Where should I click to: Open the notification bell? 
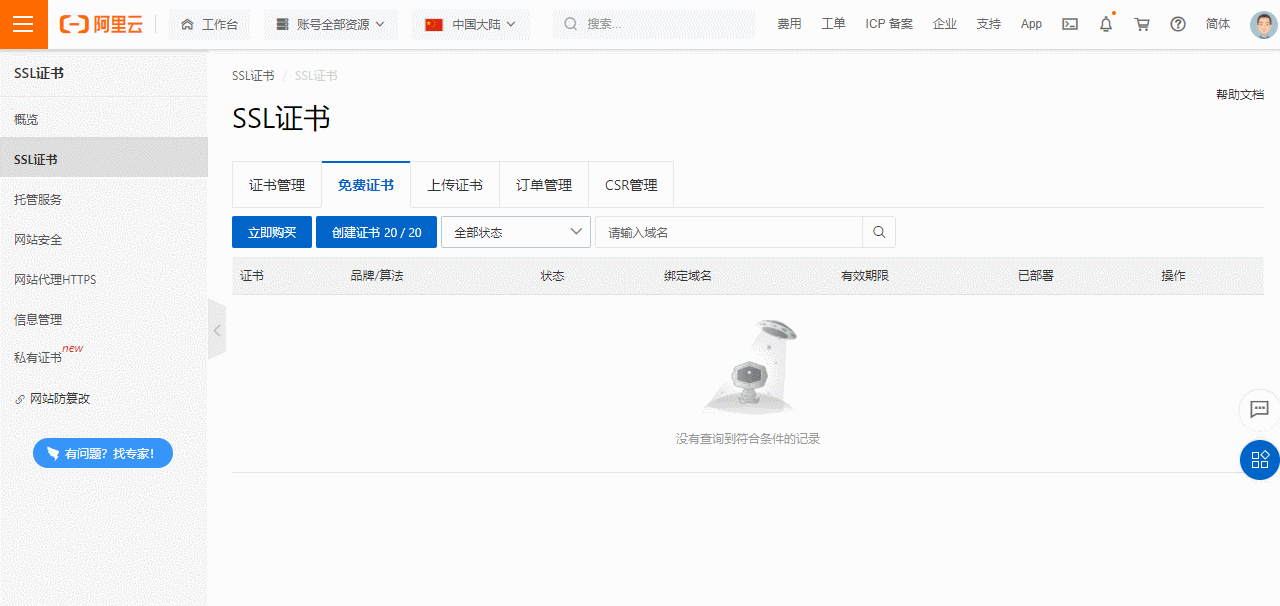pos(1105,24)
